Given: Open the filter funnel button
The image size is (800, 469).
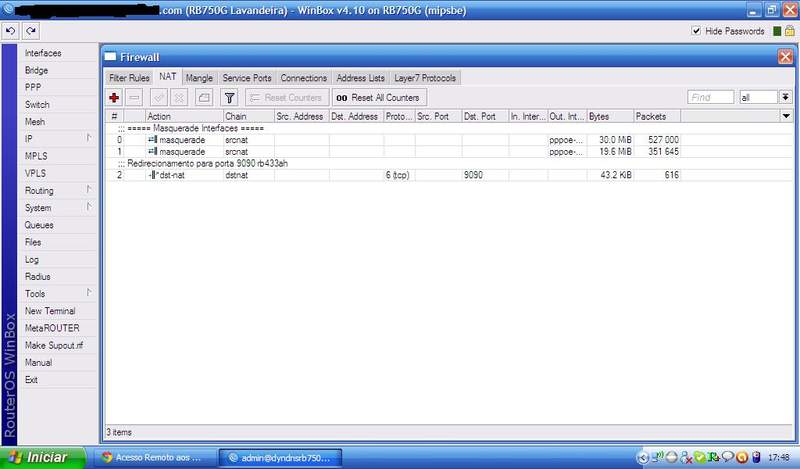Looking at the screenshot, I should click(x=229, y=97).
